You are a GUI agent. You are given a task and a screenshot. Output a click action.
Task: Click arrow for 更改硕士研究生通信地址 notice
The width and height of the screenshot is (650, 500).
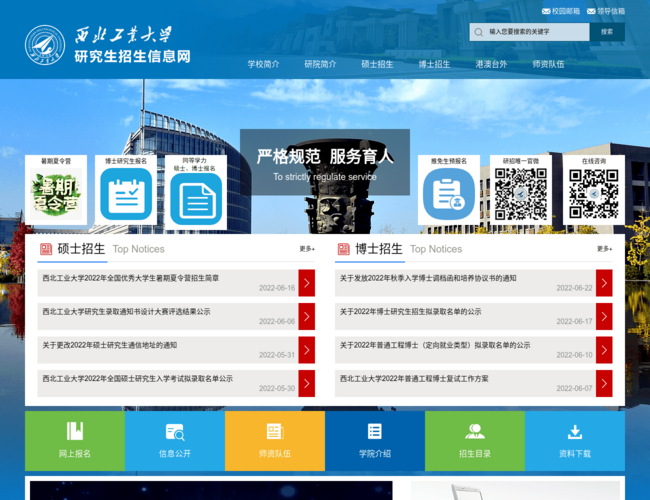tap(307, 350)
